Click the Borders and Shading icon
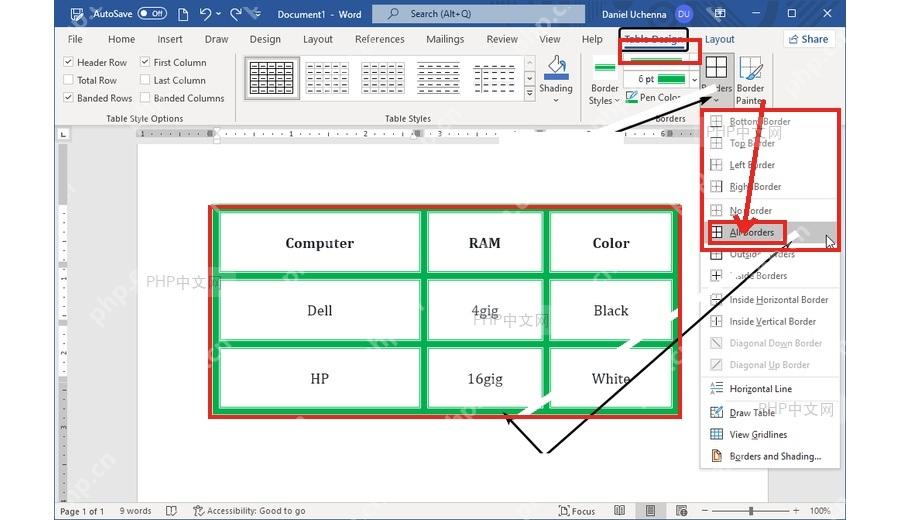The width and height of the screenshot is (900, 520). click(716, 456)
